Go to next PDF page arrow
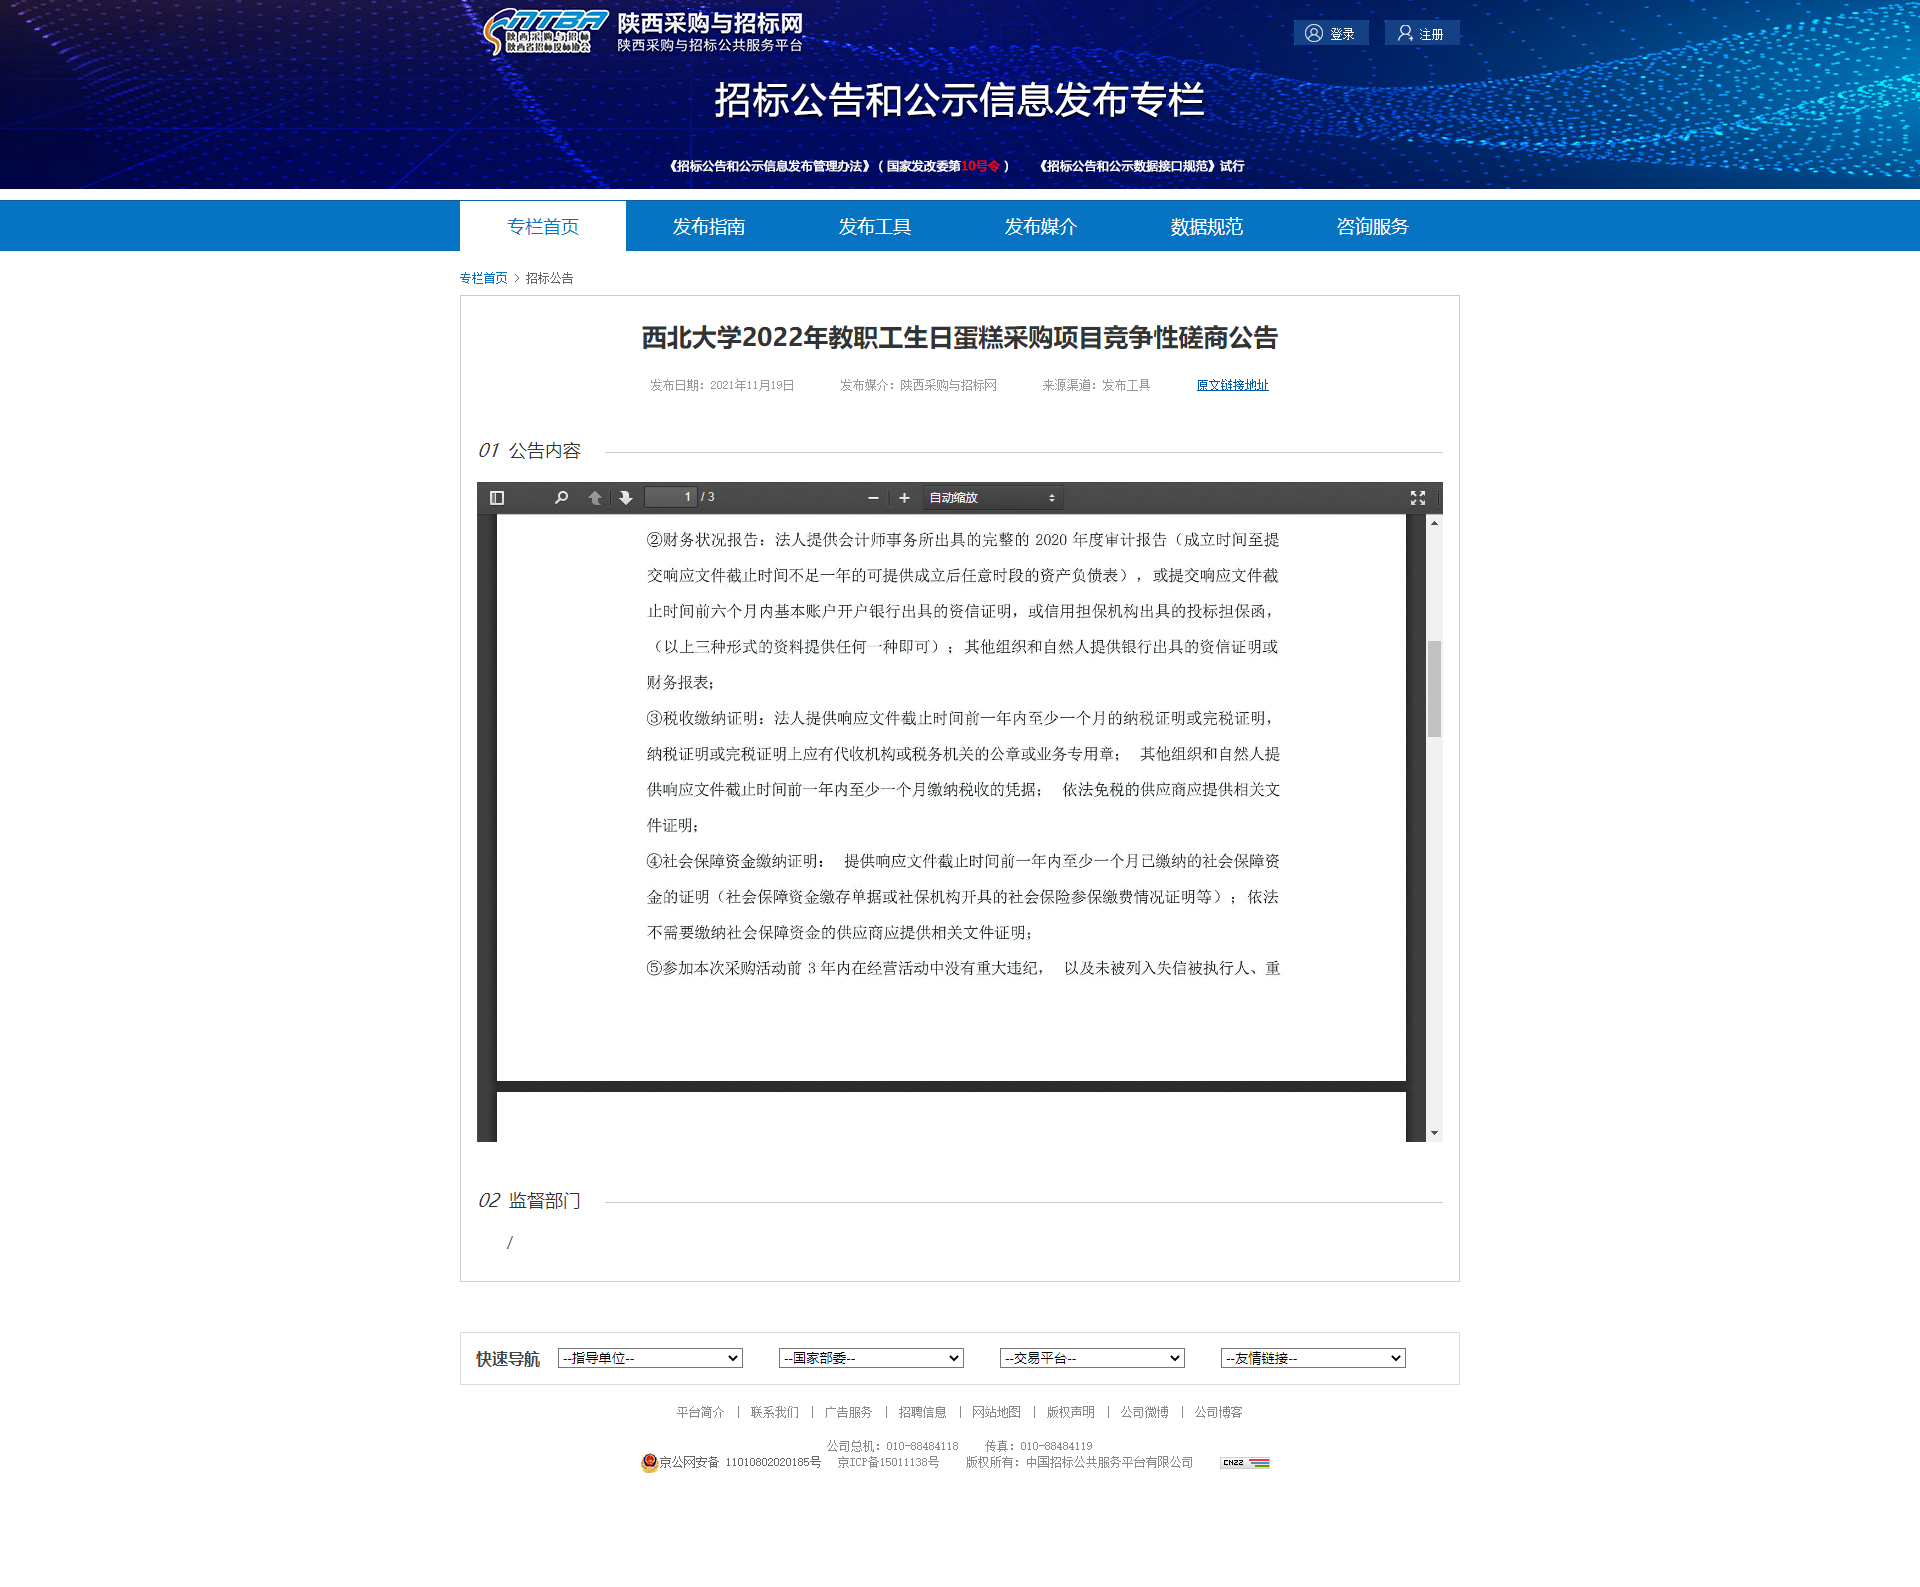The height and width of the screenshot is (1587, 1920). tap(626, 498)
